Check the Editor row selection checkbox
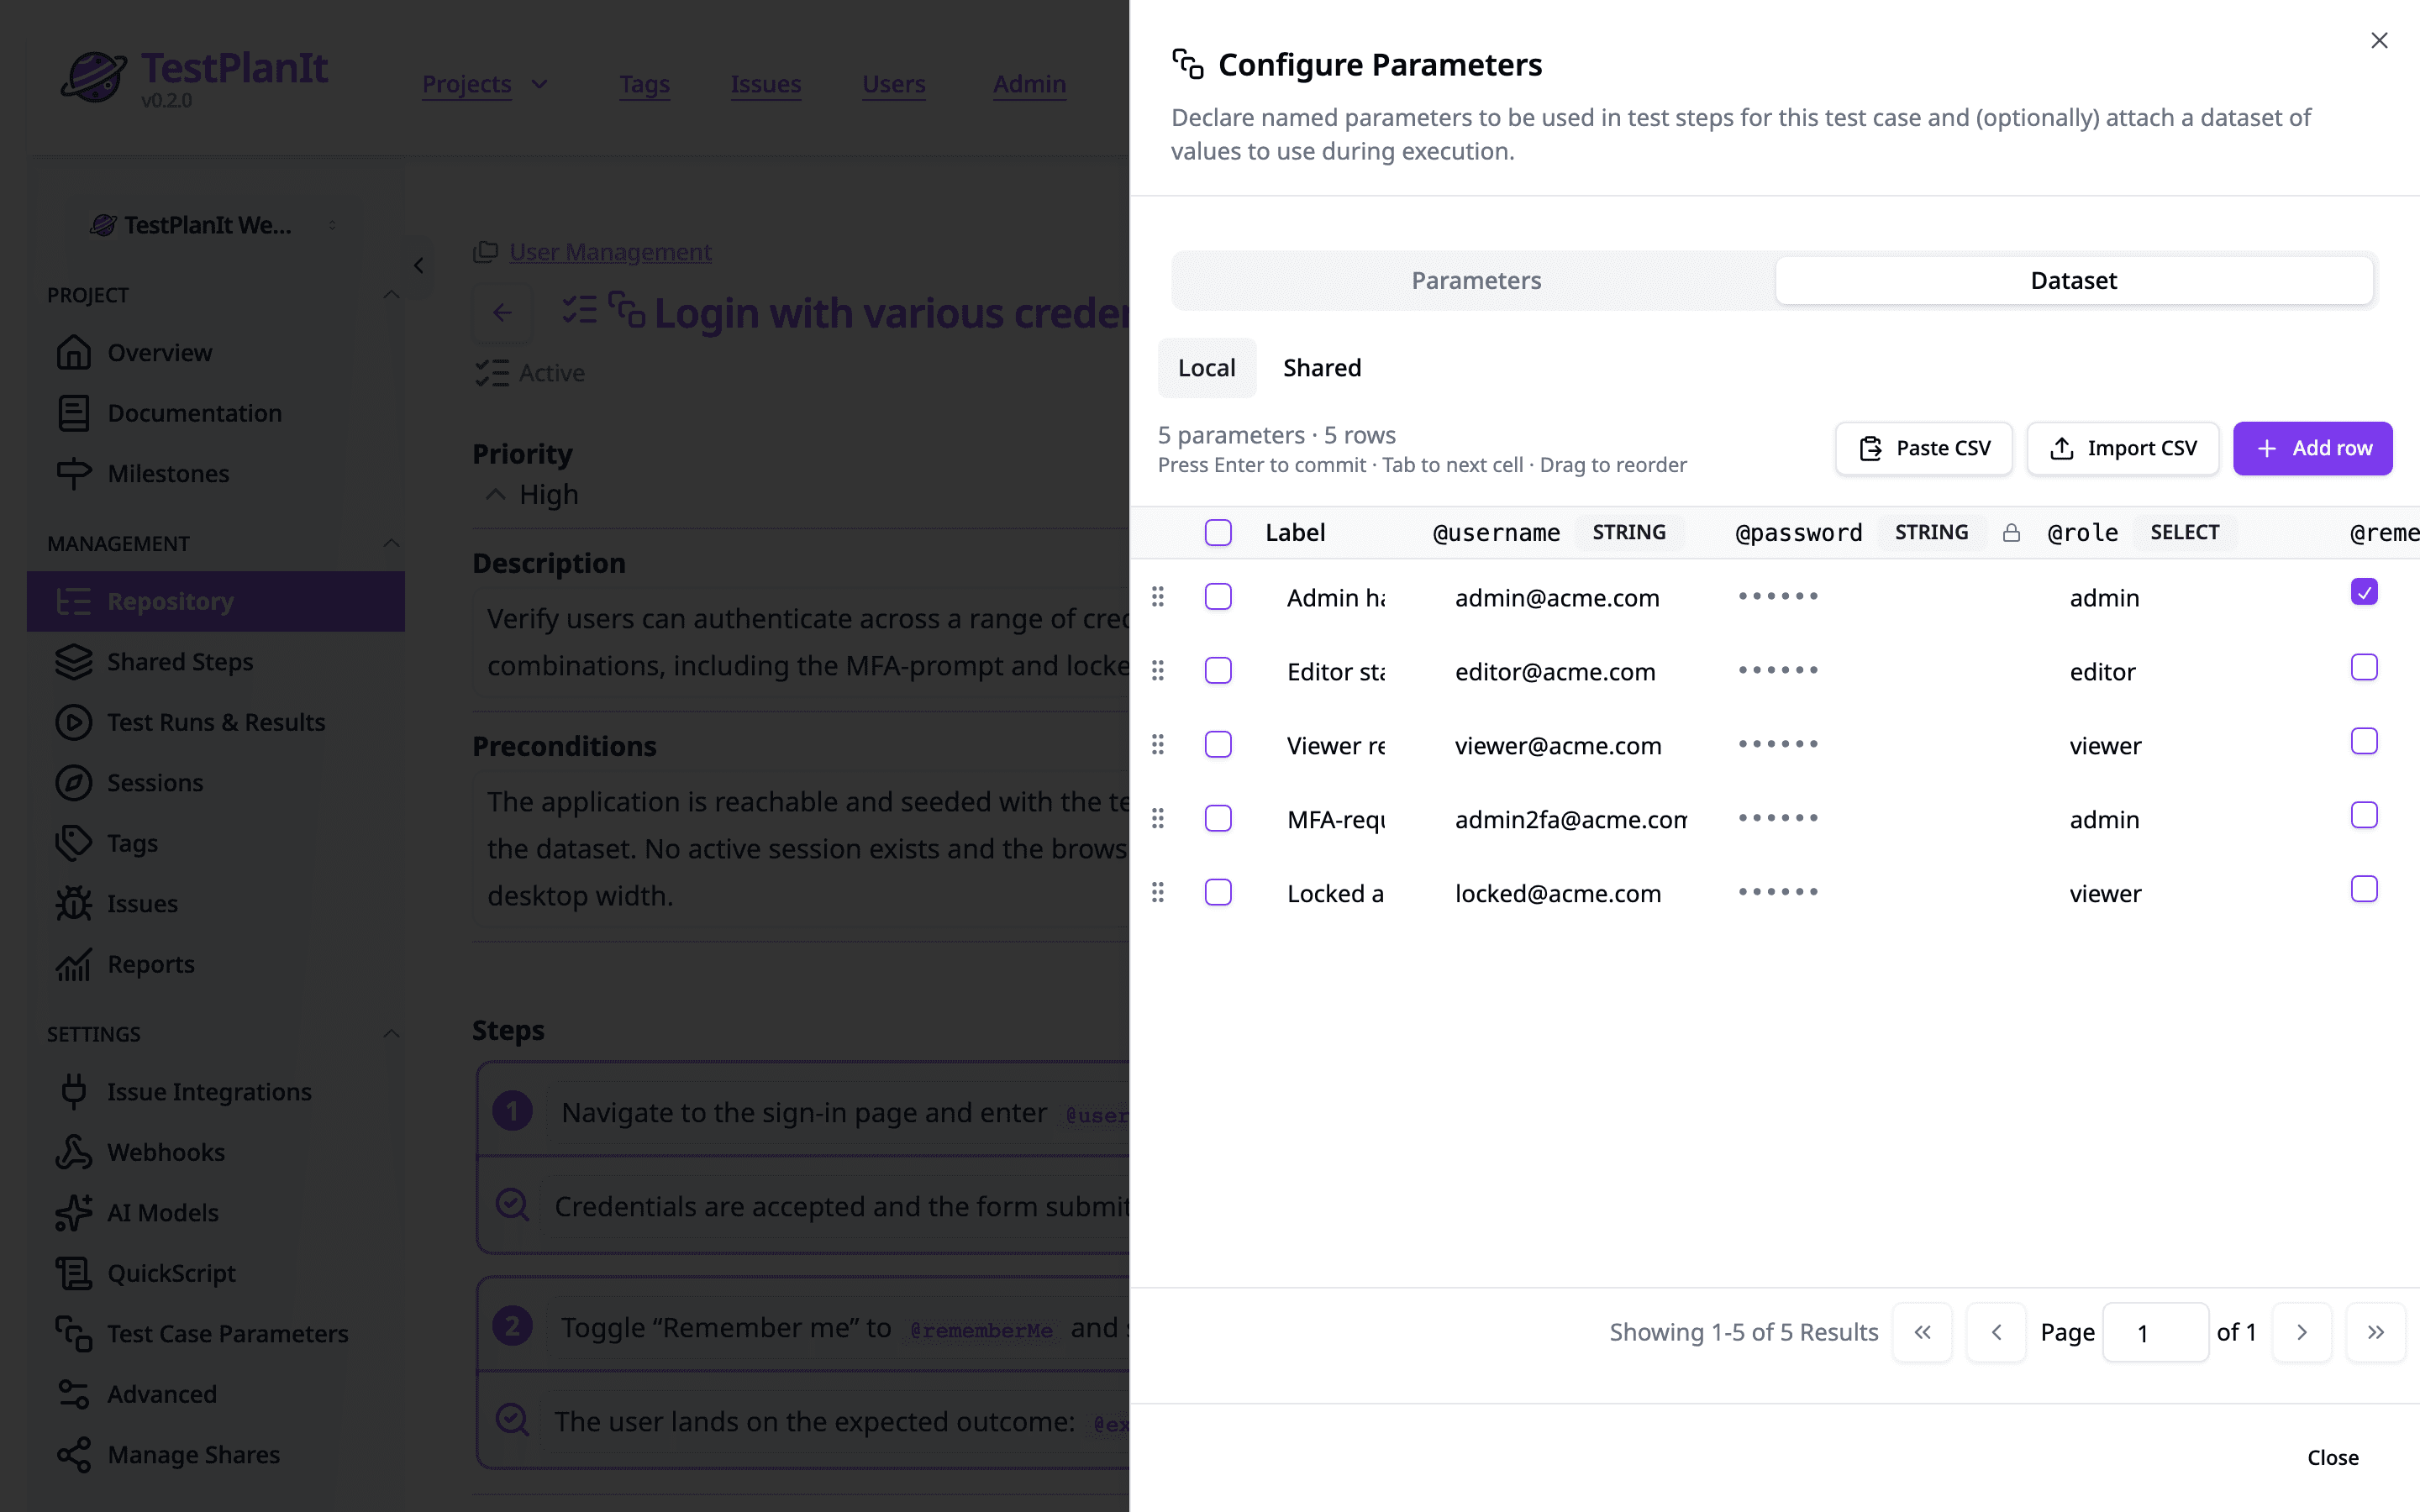This screenshot has width=2420, height=1512. tap(1218, 670)
